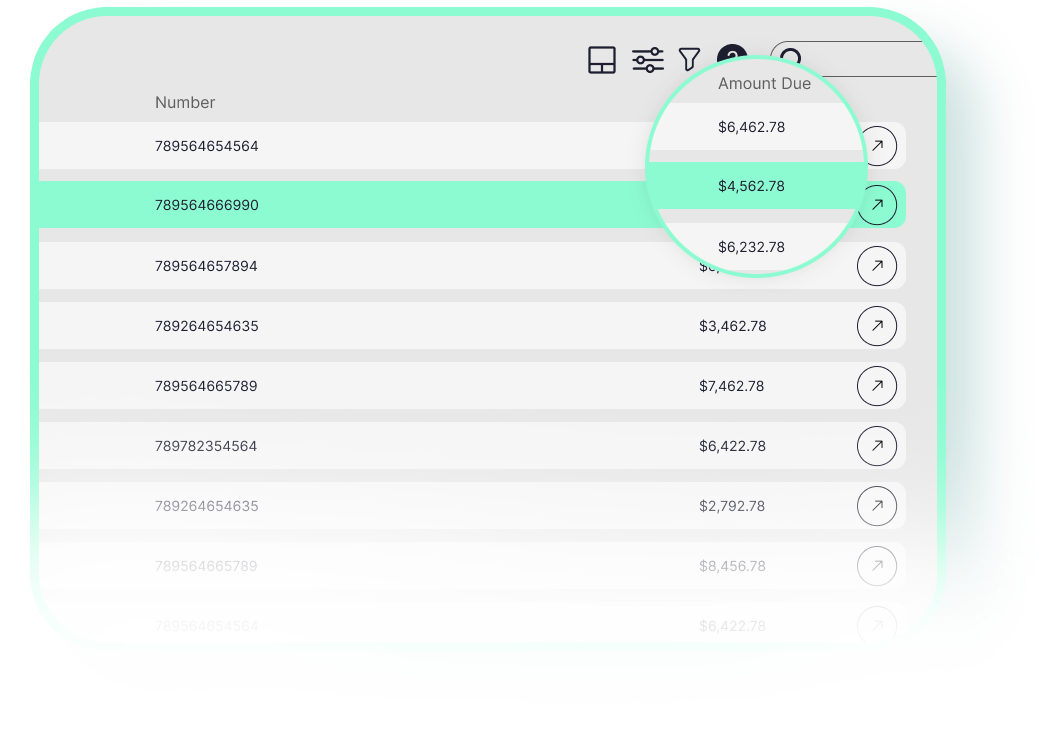Open details arrow for invoice 789564657894
Image resolution: width=1062 pixels, height=752 pixels.
(x=877, y=266)
